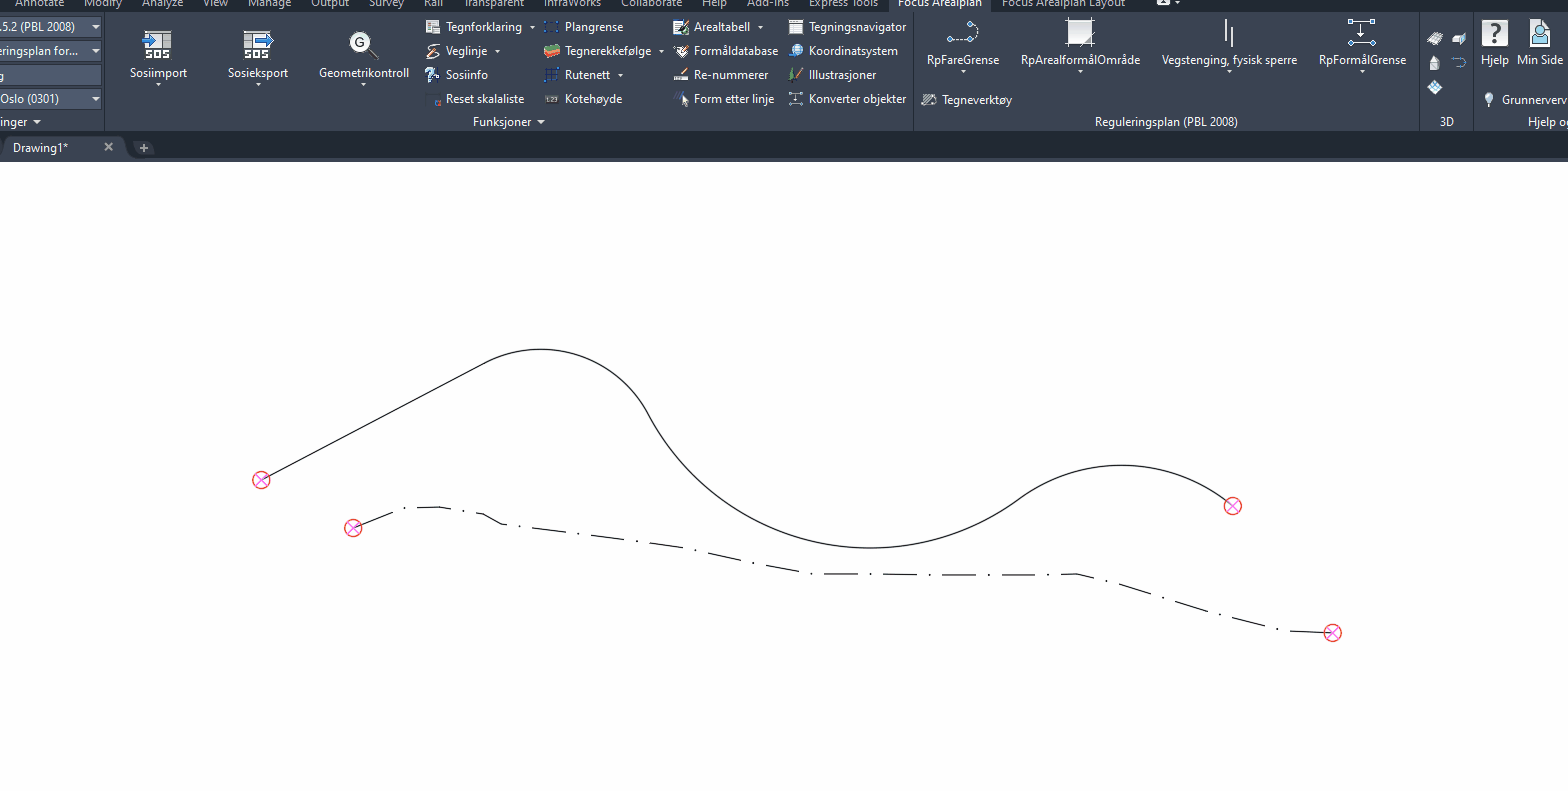
Task: Choose Vegstenging, fysisk sperre tool
Action: pyautogui.click(x=1229, y=34)
